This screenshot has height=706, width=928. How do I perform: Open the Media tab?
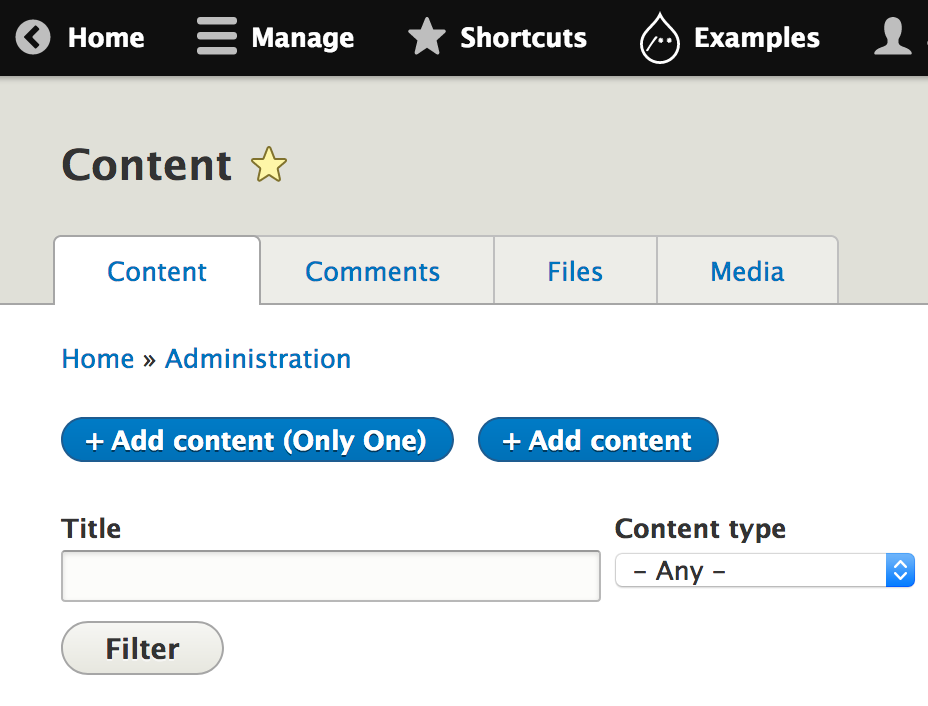pyautogui.click(x=747, y=272)
